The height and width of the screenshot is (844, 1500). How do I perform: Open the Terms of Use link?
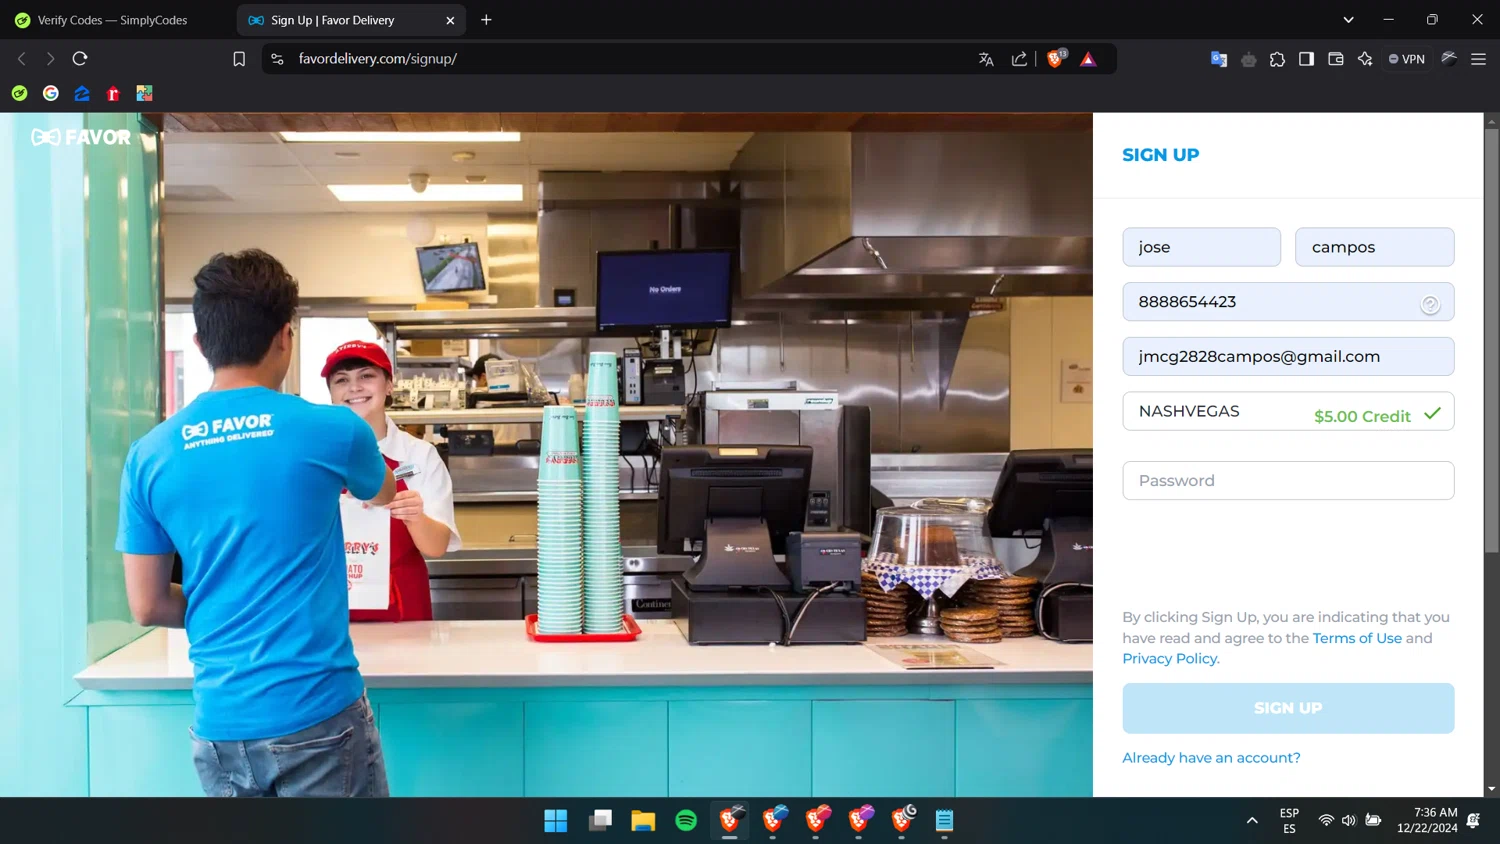pos(1357,638)
